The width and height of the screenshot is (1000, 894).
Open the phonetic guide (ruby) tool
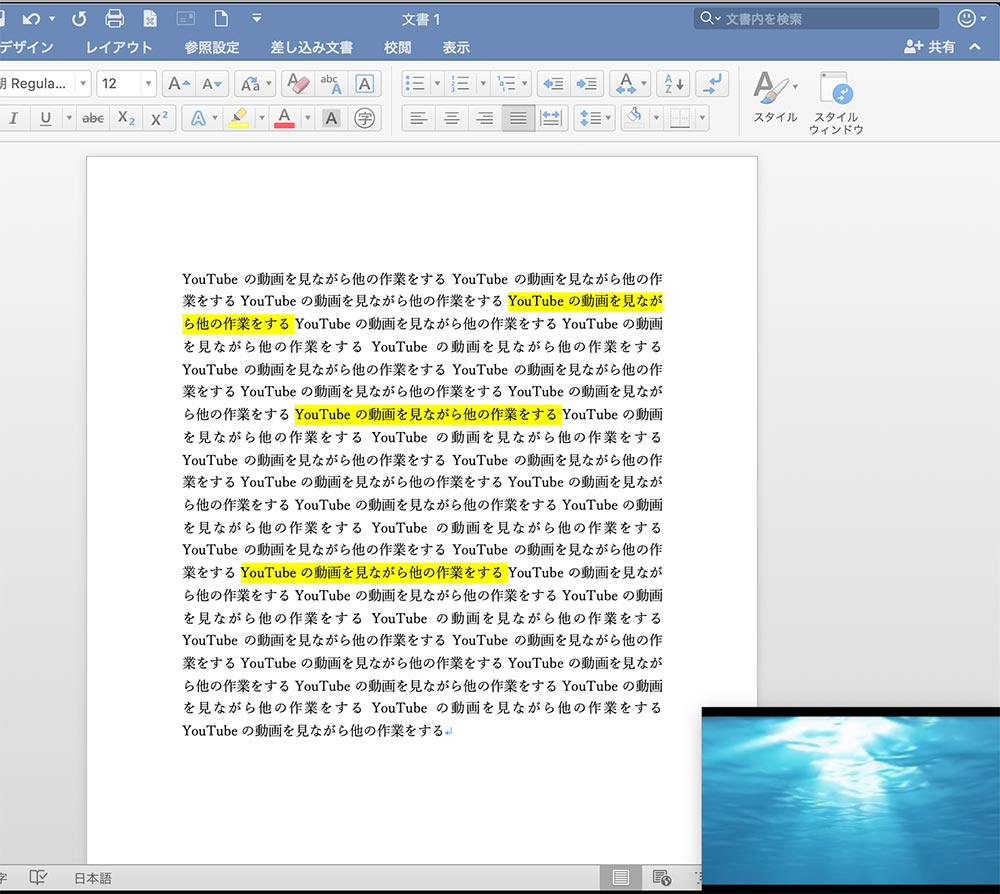point(331,84)
